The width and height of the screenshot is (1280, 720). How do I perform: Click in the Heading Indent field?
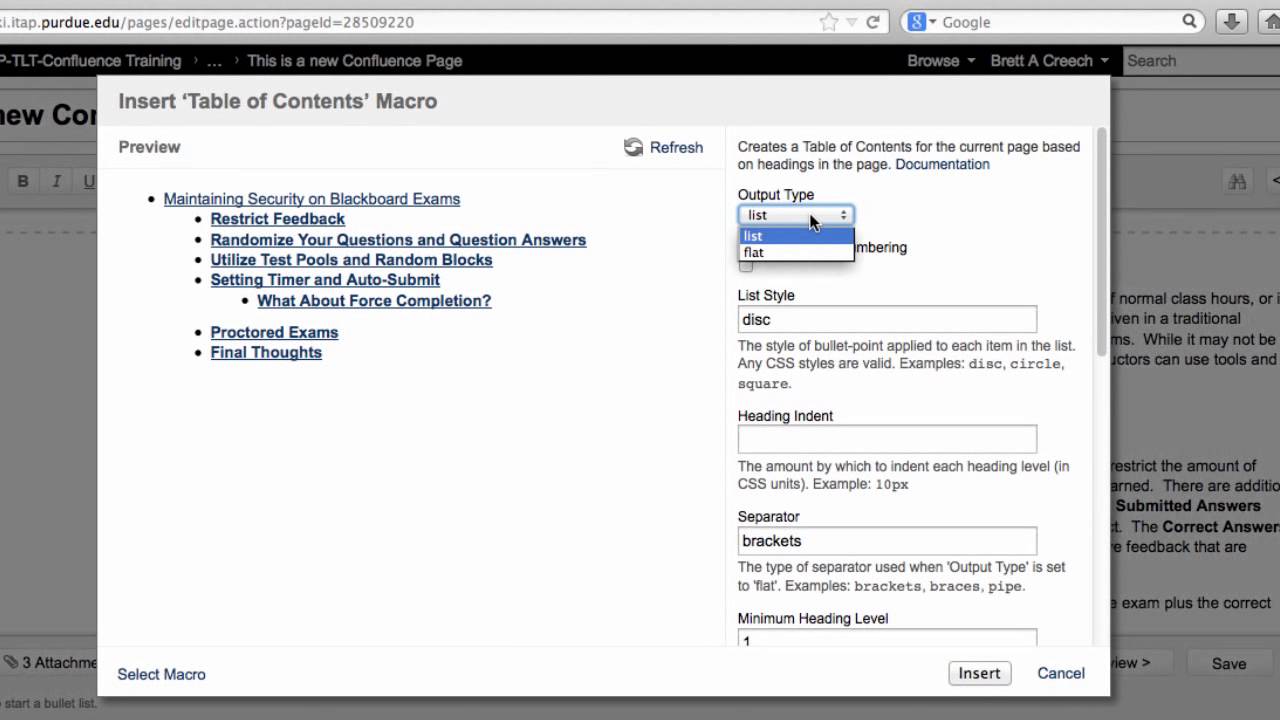(x=887, y=439)
